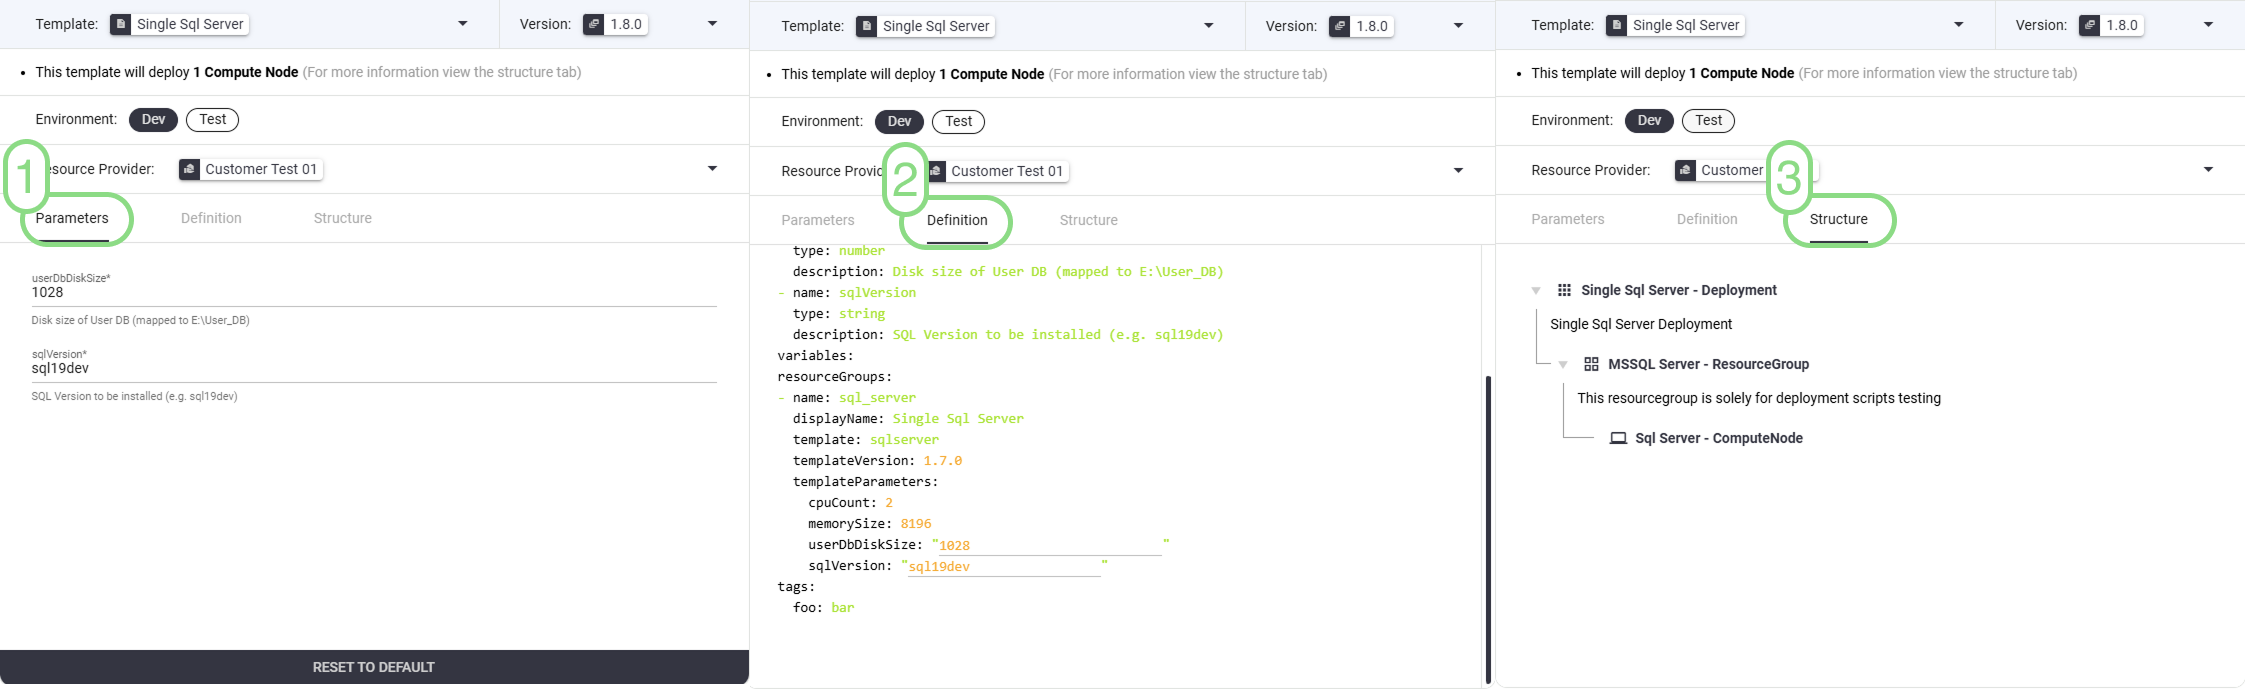This screenshot has width=2245, height=689.
Task: Collapse the Single Sql Server - Deployment tree node
Action: tap(1536, 291)
